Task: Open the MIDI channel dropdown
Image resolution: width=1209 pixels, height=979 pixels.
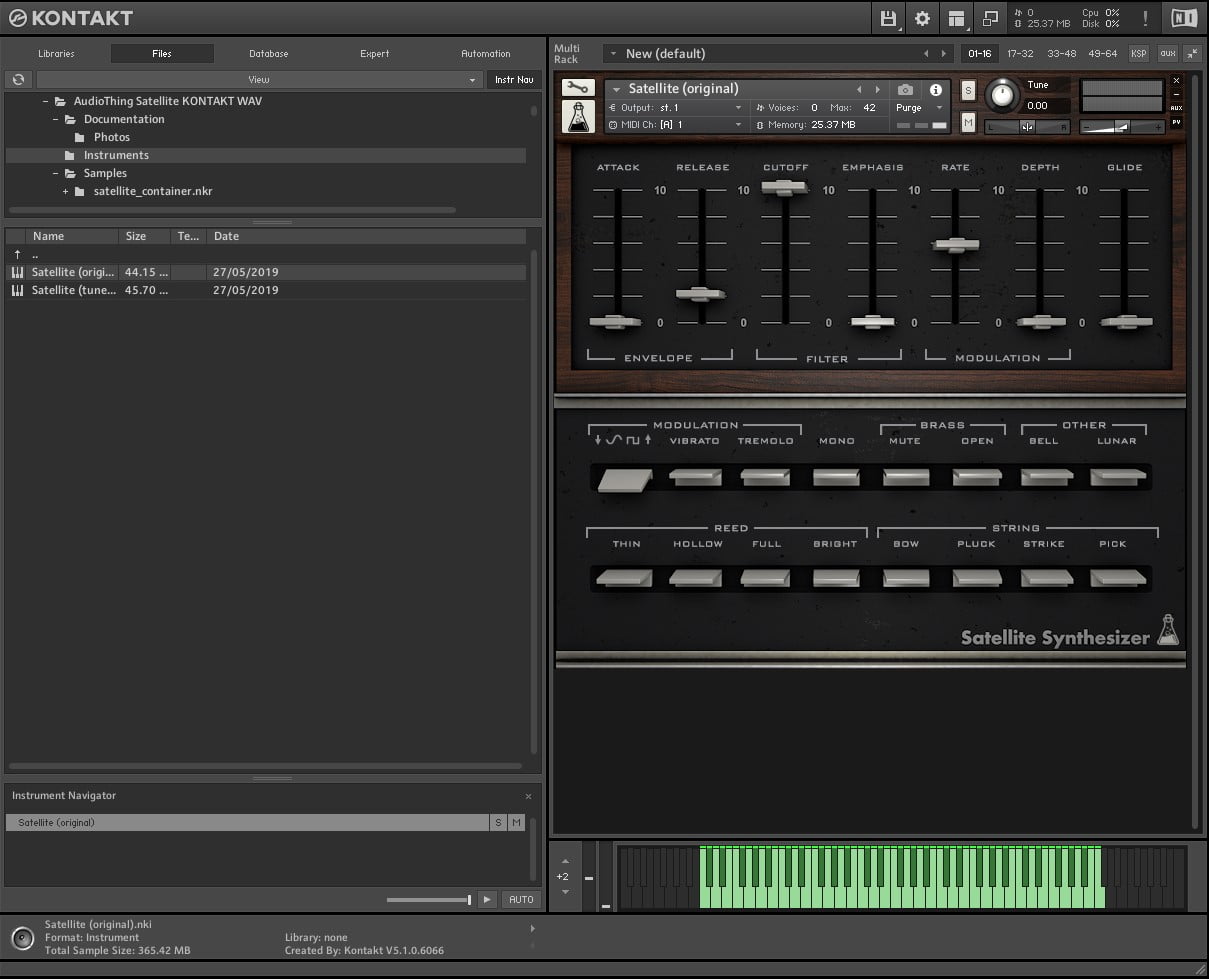Action: [675, 125]
